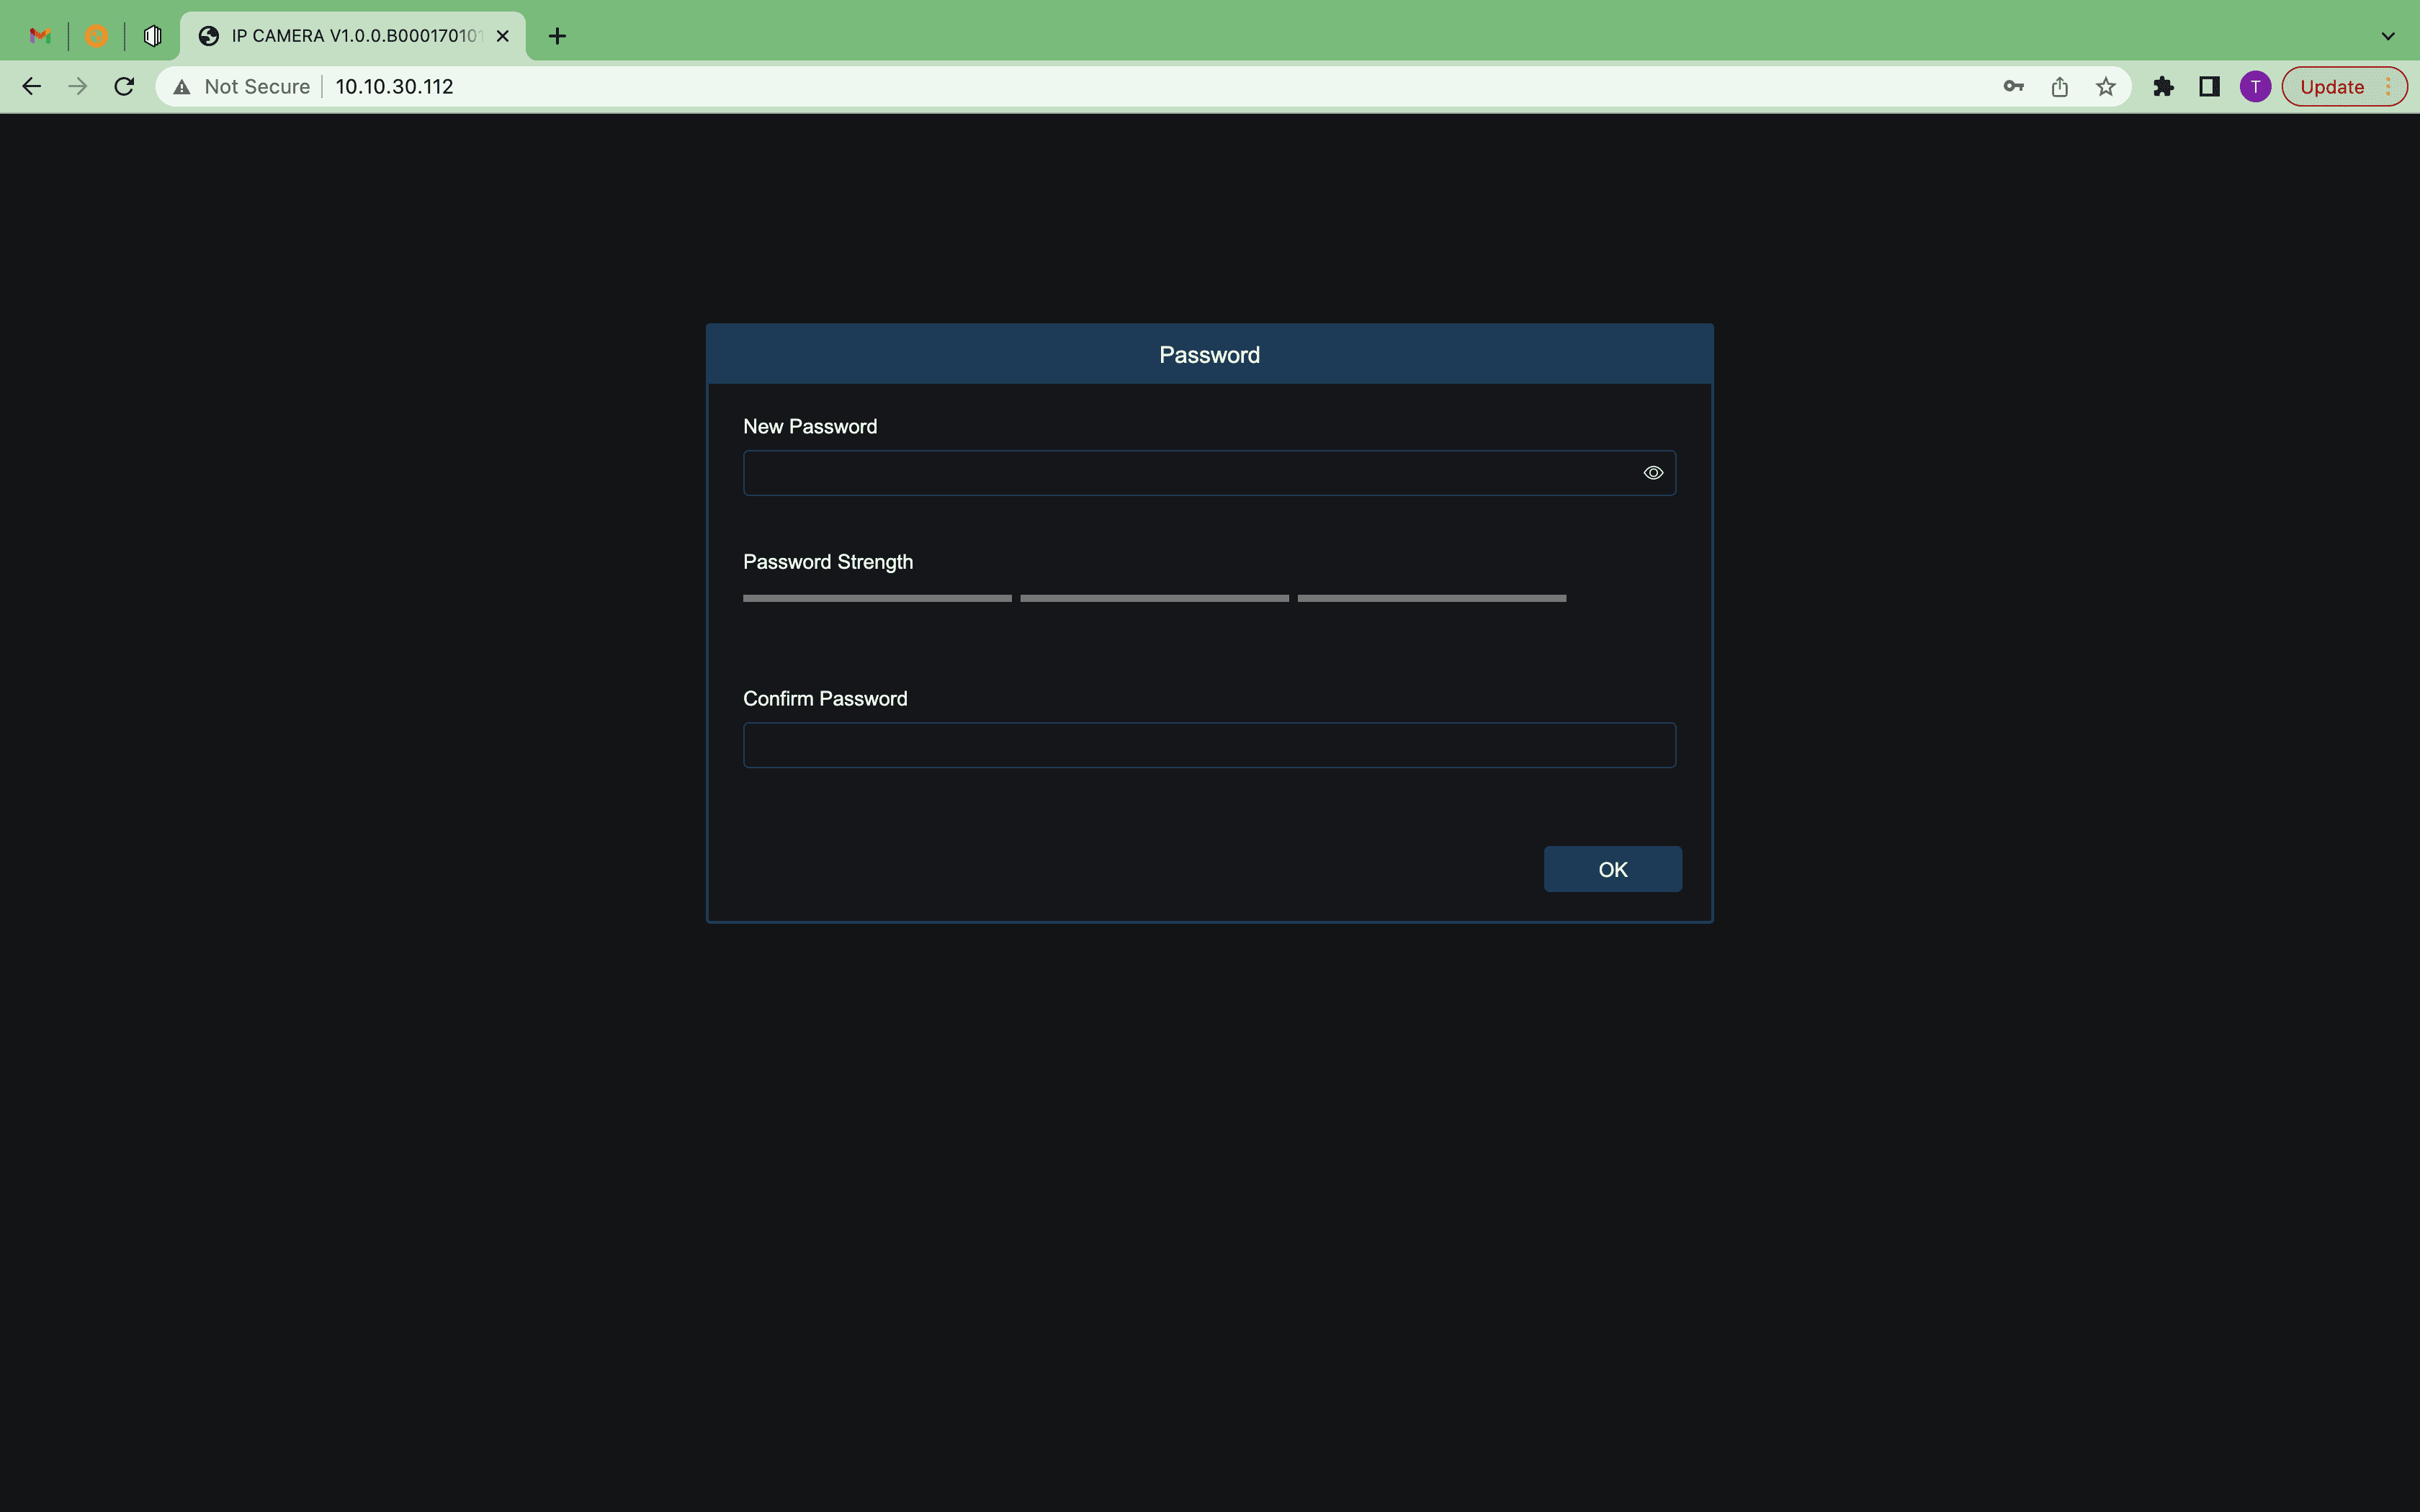Open the Extensions puzzle icon
Image resolution: width=2420 pixels, height=1512 pixels.
[2163, 87]
